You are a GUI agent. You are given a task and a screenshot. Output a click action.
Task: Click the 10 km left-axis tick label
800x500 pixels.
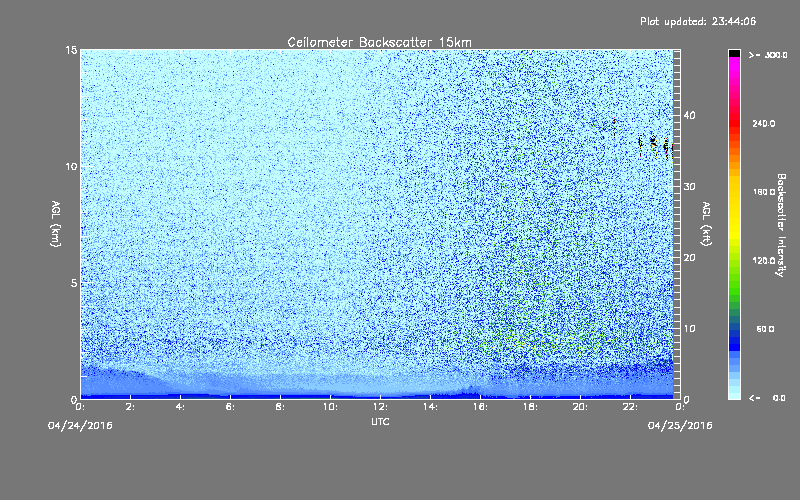pos(71,167)
